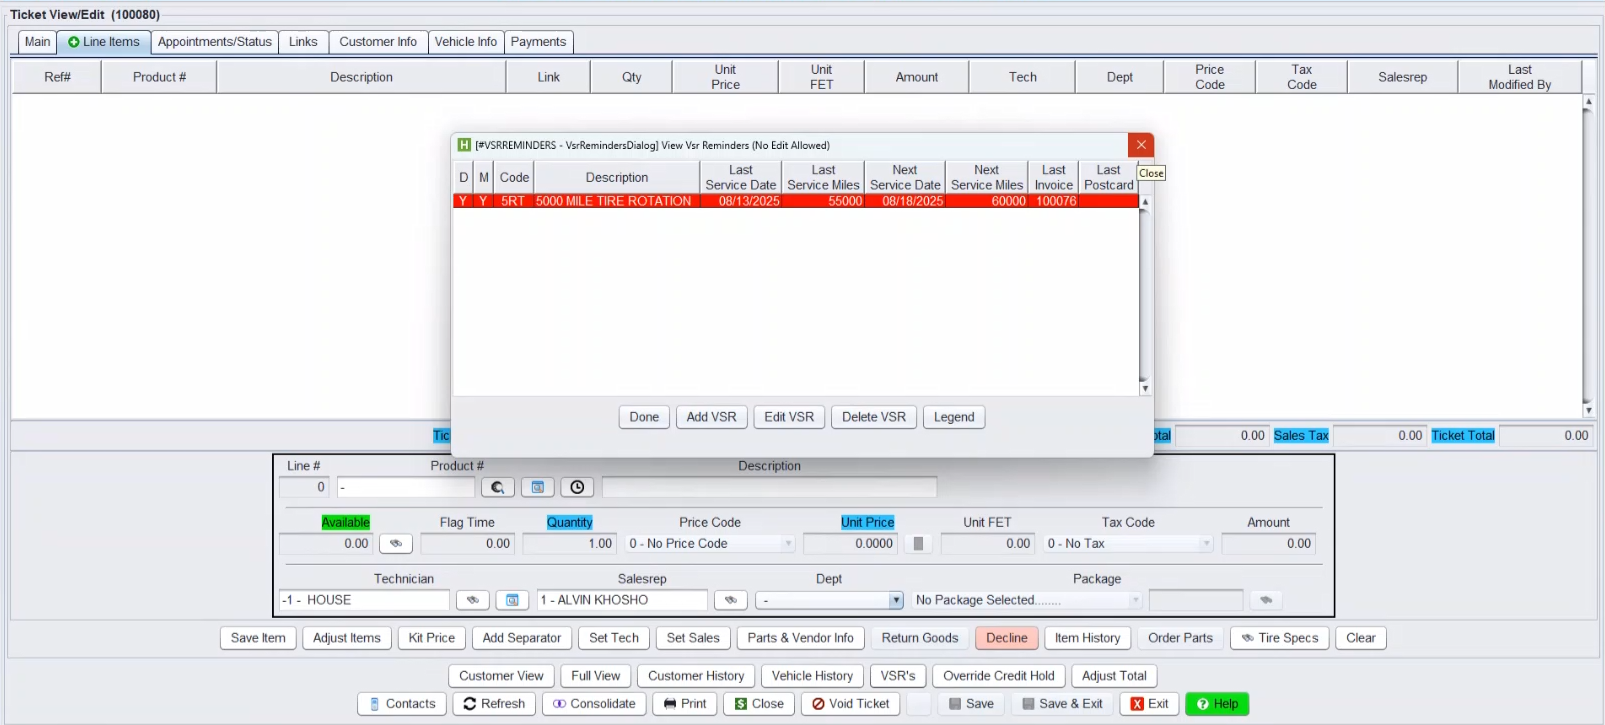This screenshot has height=725, width=1605.
Task: Open the Tax Code dropdown
Action: click(x=1206, y=544)
